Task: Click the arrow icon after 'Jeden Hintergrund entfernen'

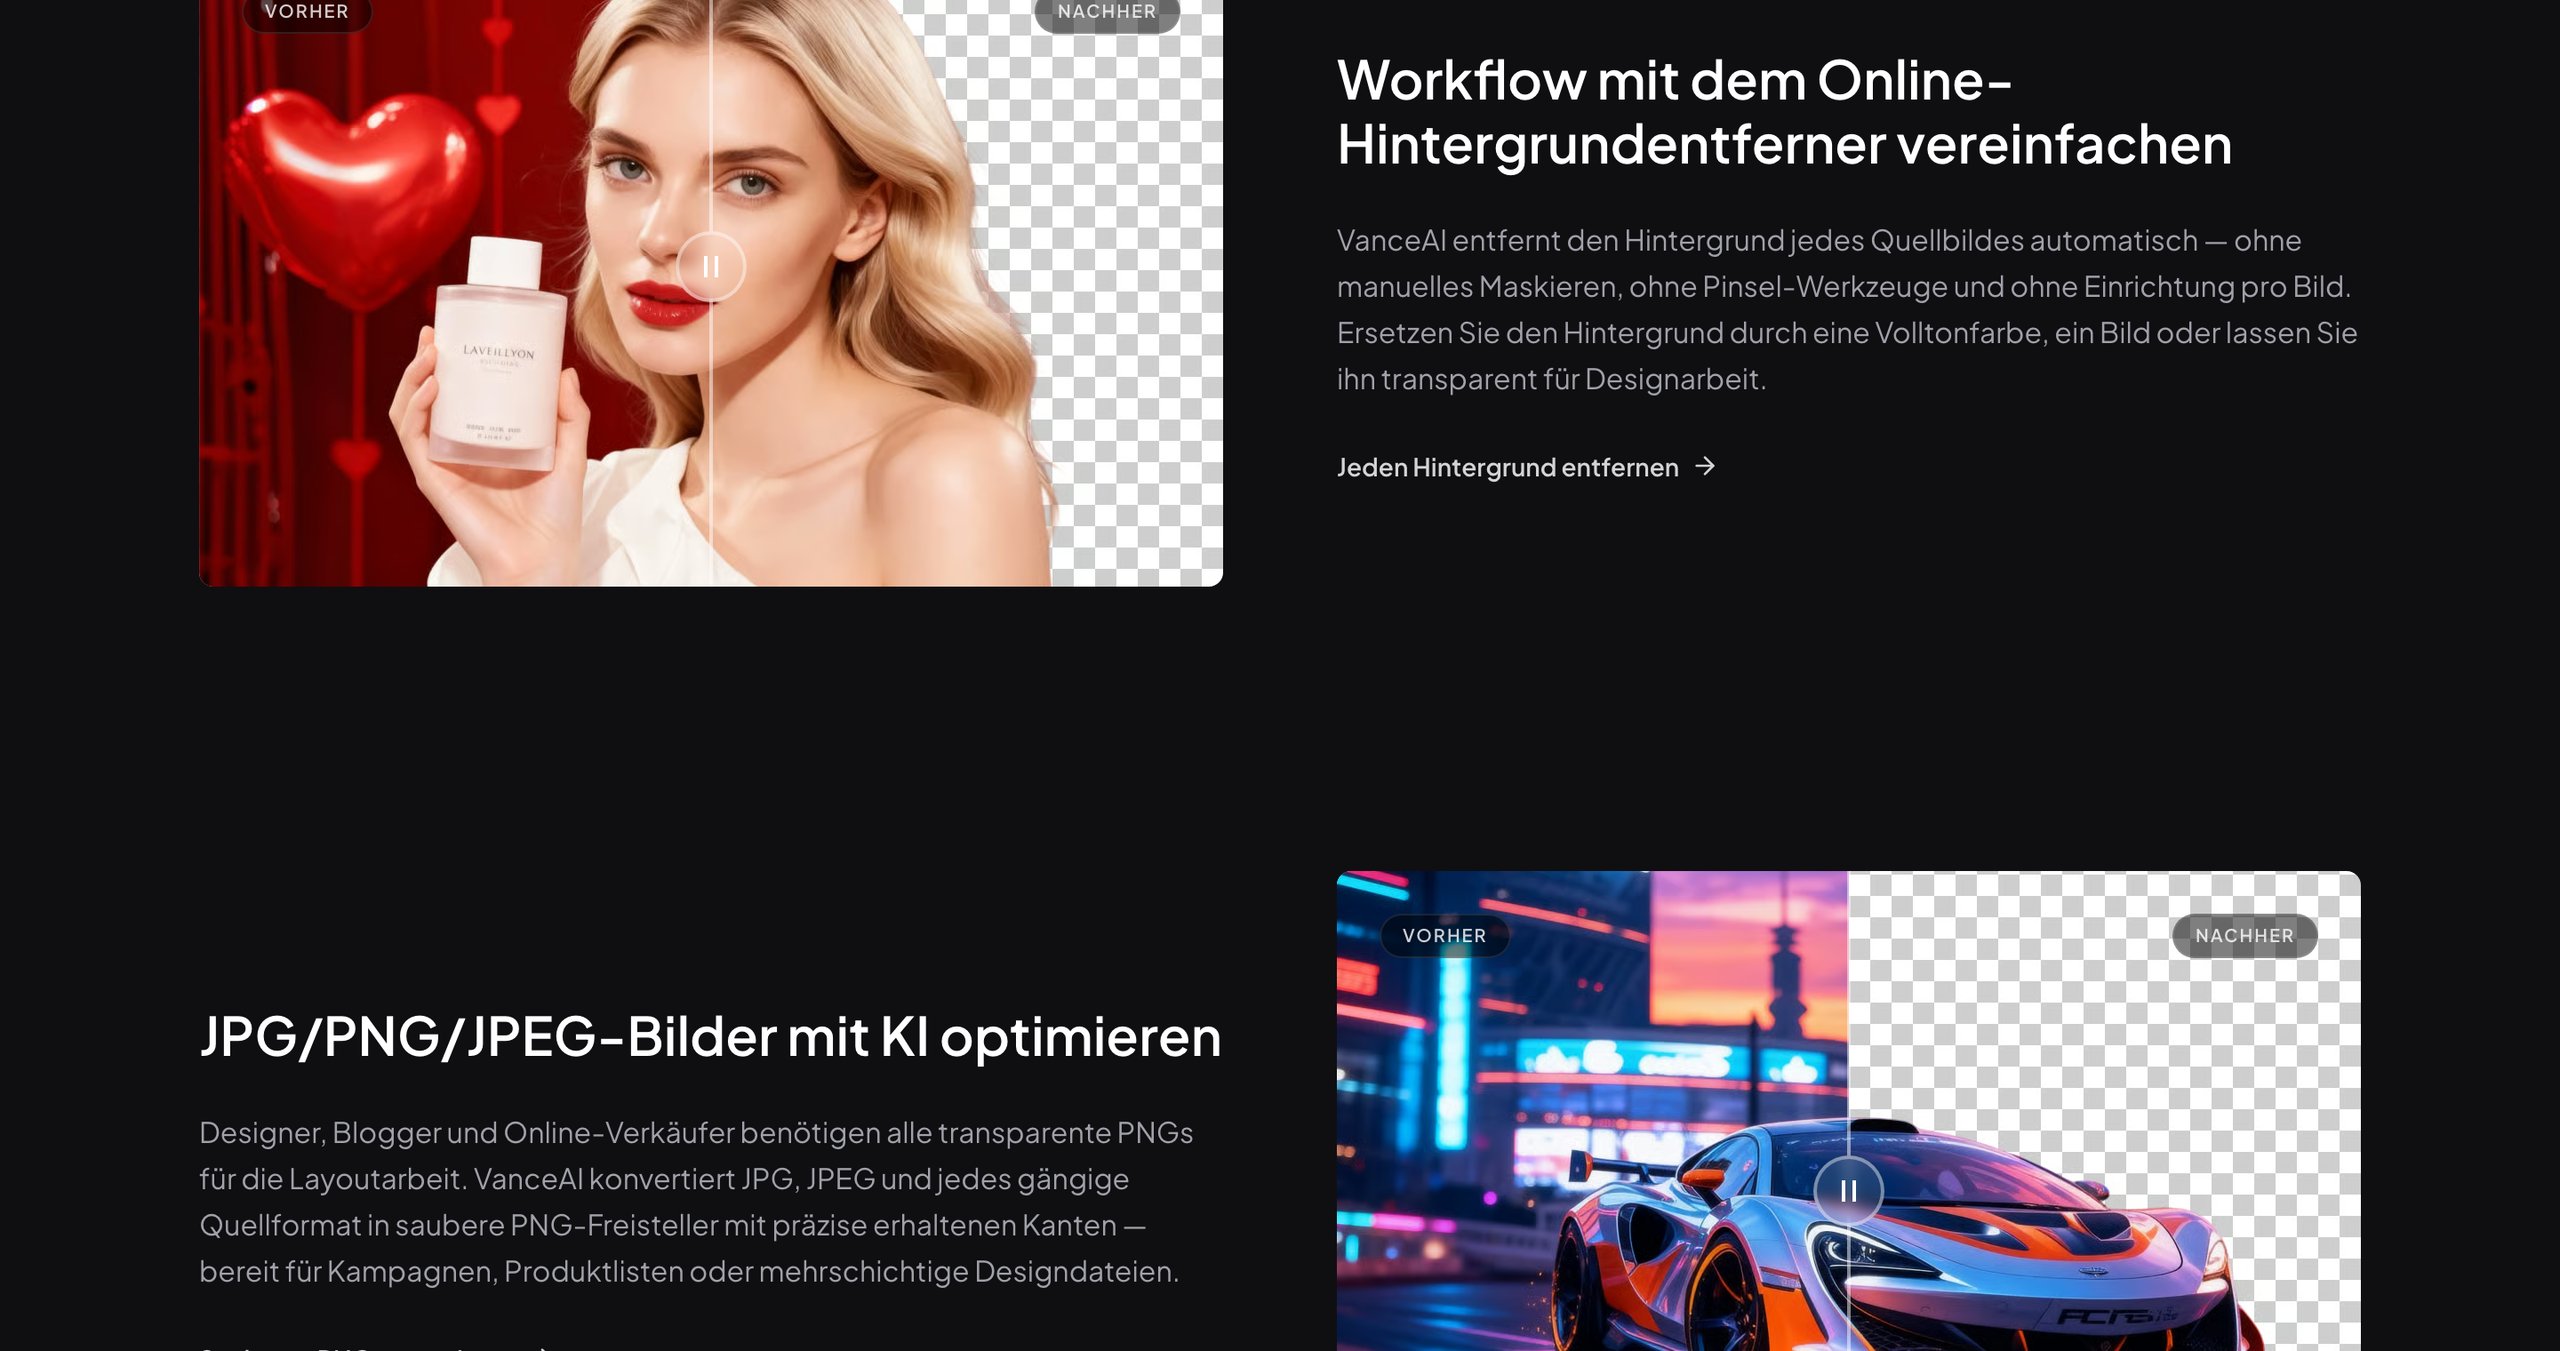Action: tap(1705, 466)
